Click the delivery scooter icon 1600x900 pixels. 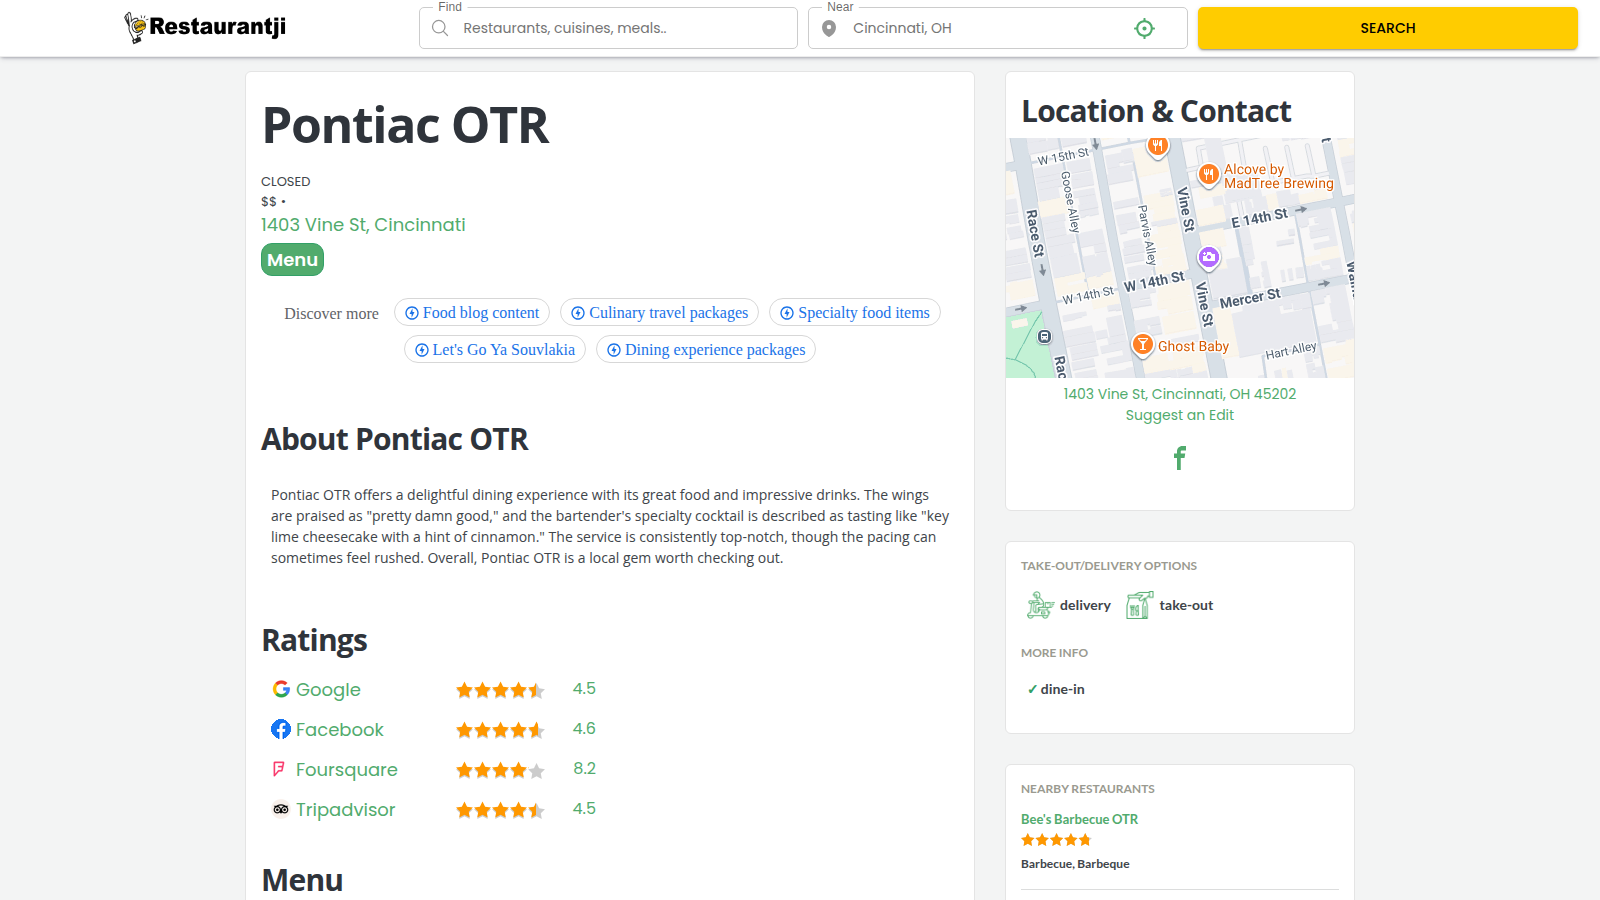(x=1040, y=605)
